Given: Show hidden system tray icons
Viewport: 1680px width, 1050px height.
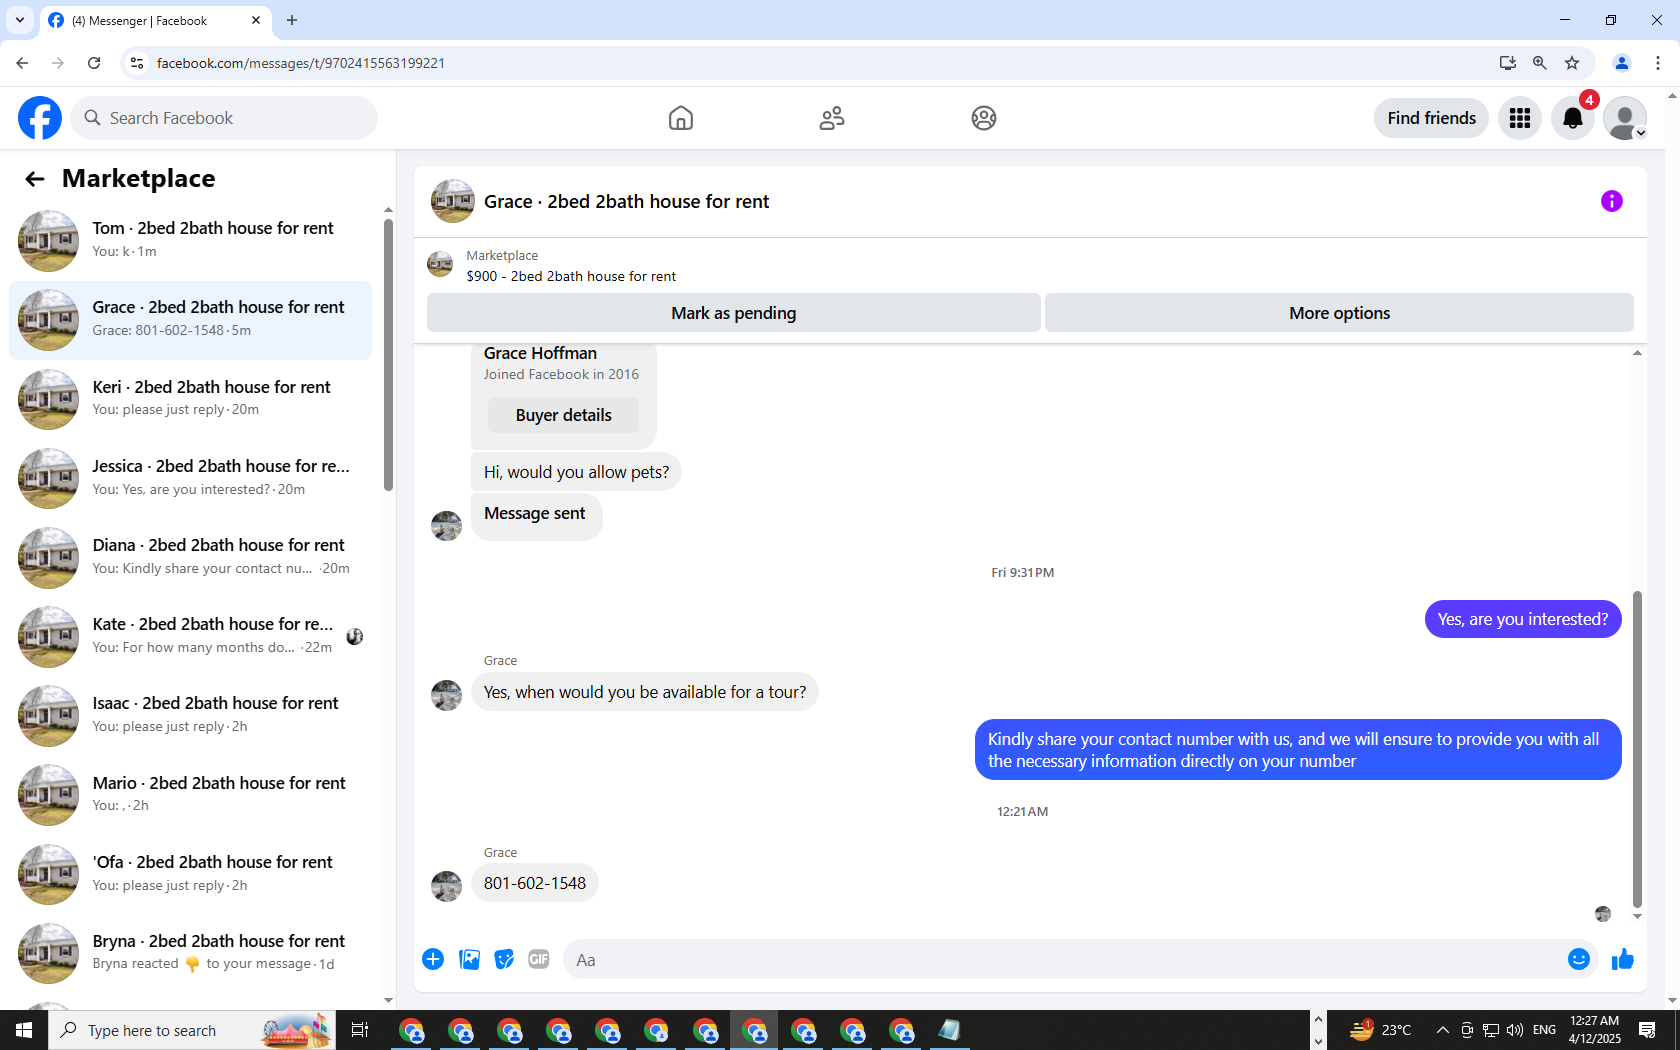Looking at the screenshot, I should [1442, 1030].
